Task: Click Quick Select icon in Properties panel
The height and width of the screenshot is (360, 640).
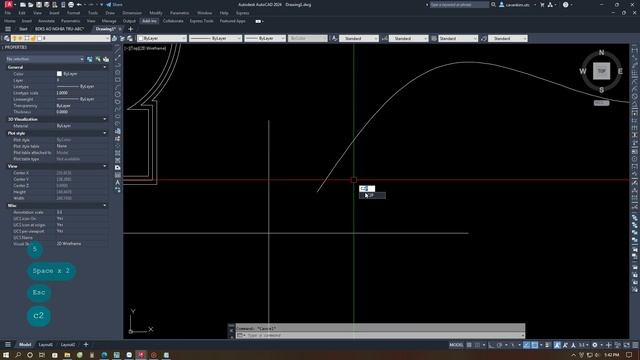Action: pyautogui.click(x=106, y=60)
